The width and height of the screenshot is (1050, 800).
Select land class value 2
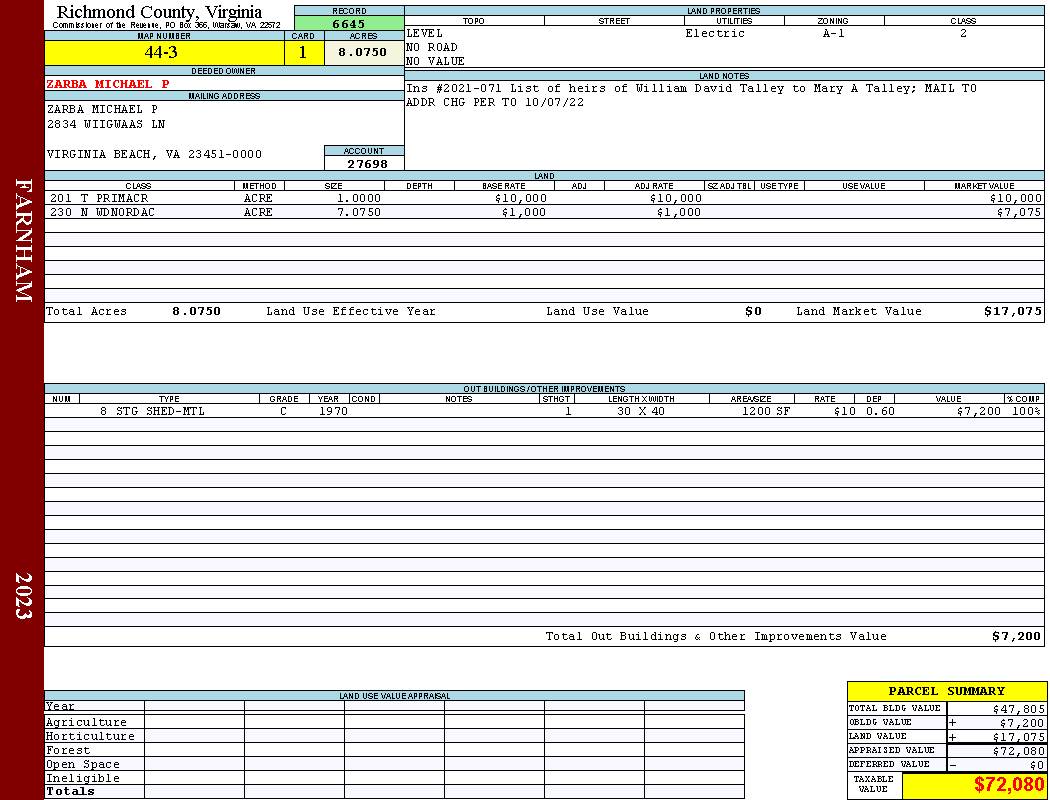point(963,33)
